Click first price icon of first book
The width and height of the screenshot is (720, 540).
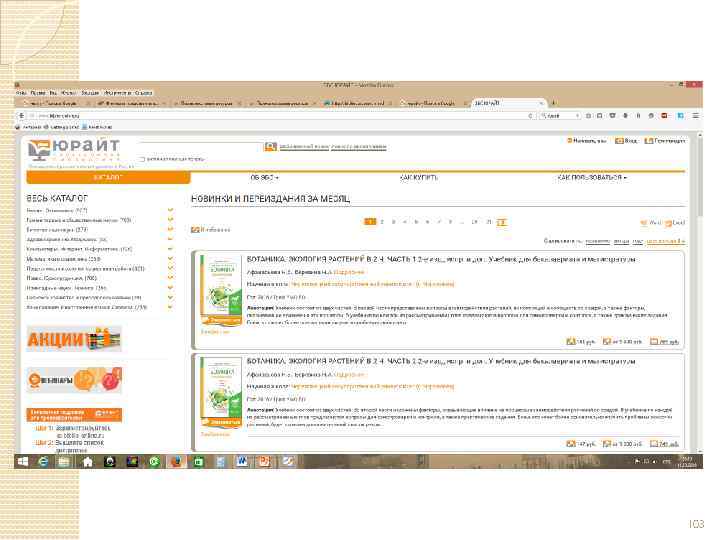pyautogui.click(x=571, y=341)
